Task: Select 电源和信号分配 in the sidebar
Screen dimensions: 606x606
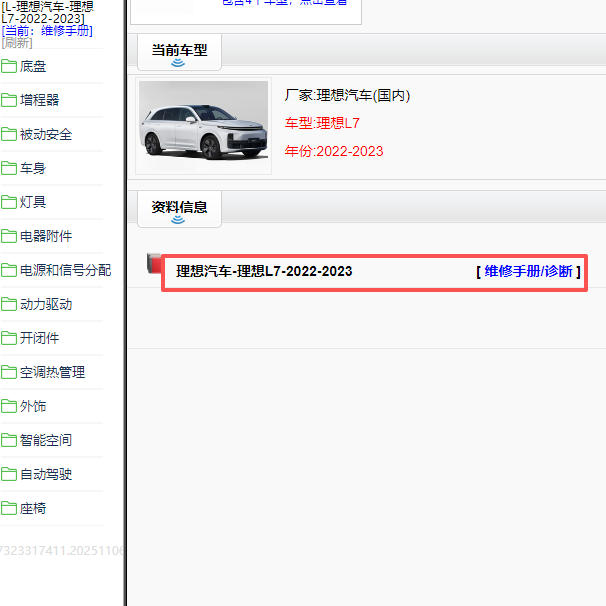Action: (x=65, y=270)
